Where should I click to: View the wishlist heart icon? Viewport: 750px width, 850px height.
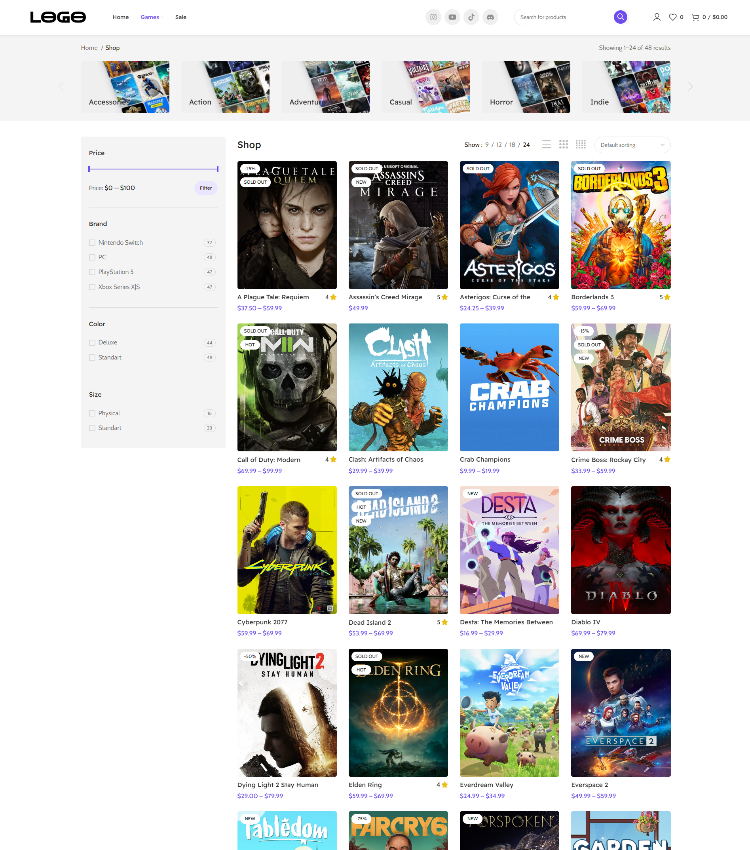673,17
